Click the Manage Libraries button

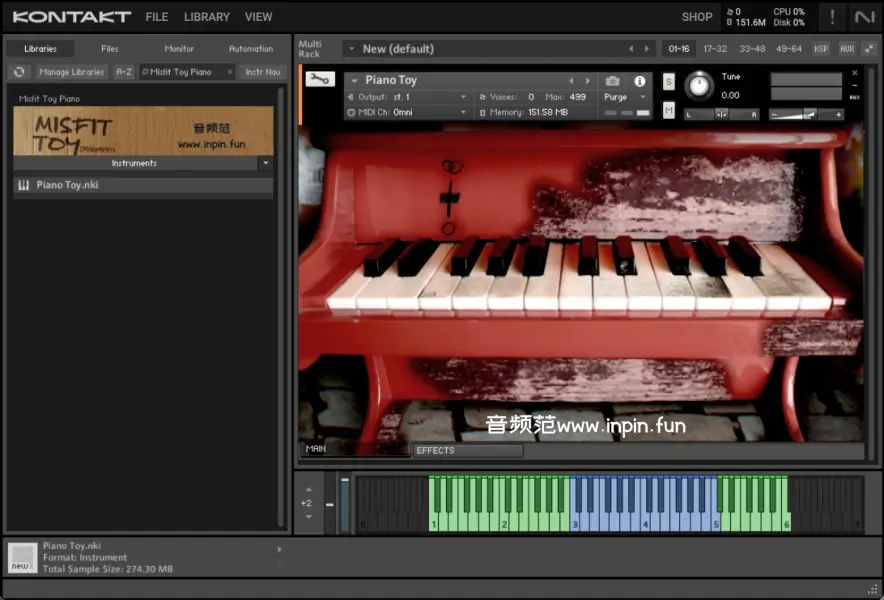72,72
